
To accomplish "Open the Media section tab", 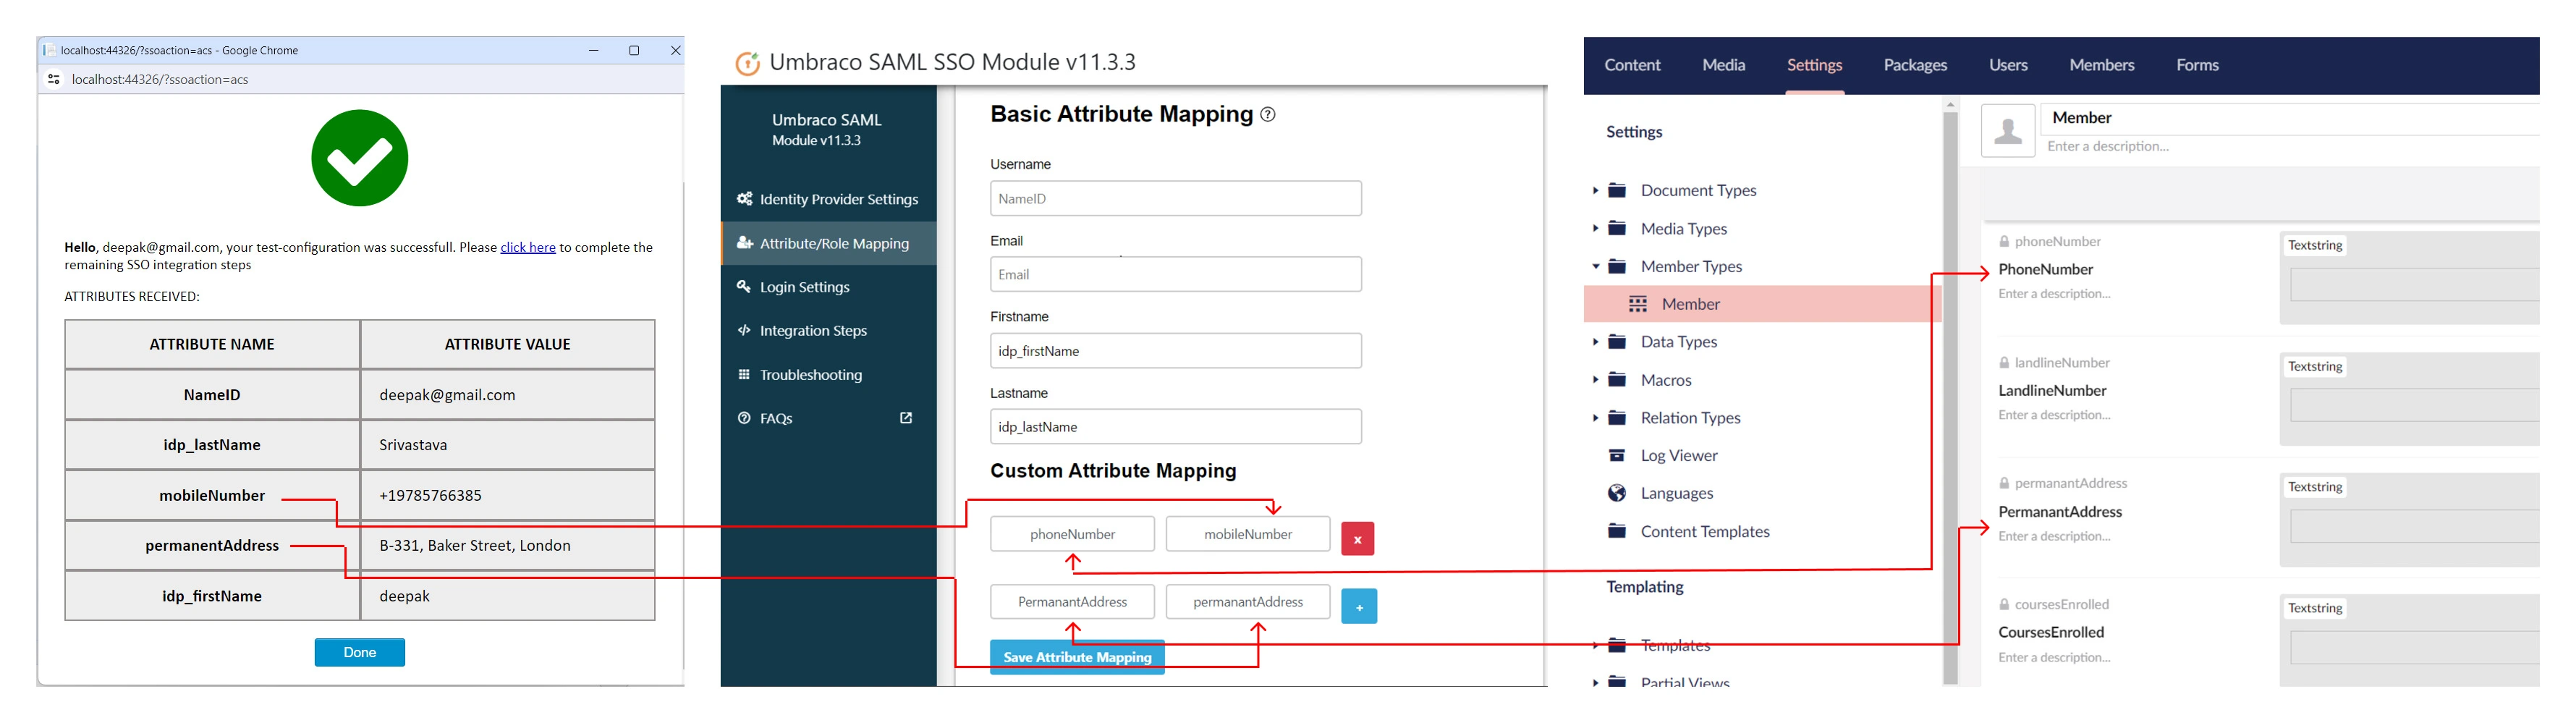I will pos(1723,65).
